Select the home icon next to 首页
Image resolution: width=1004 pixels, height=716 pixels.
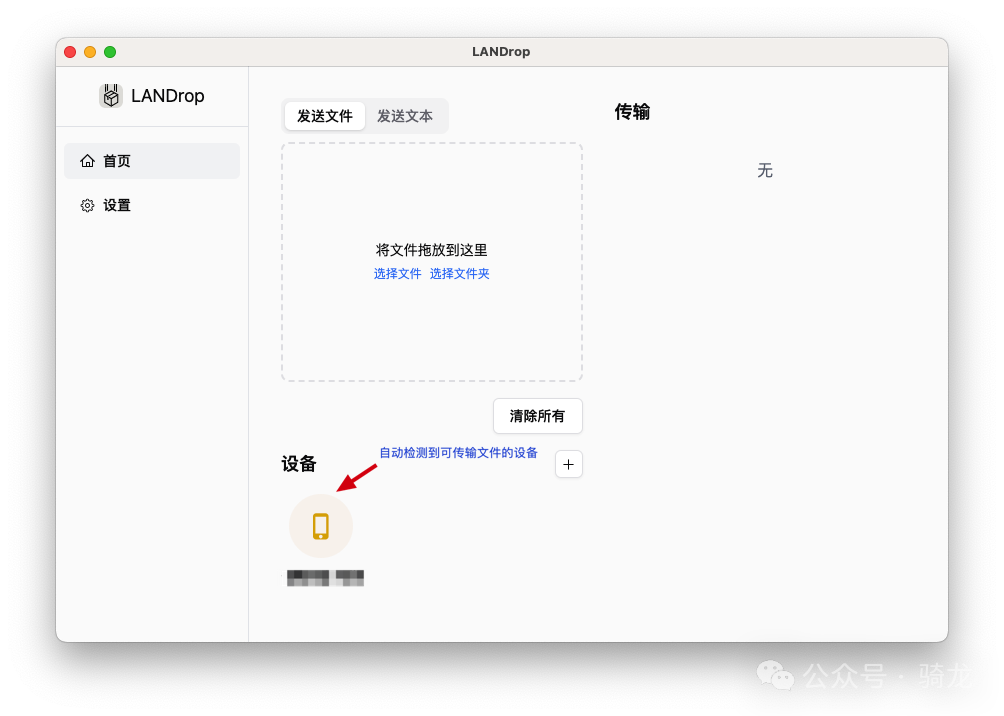tap(87, 160)
